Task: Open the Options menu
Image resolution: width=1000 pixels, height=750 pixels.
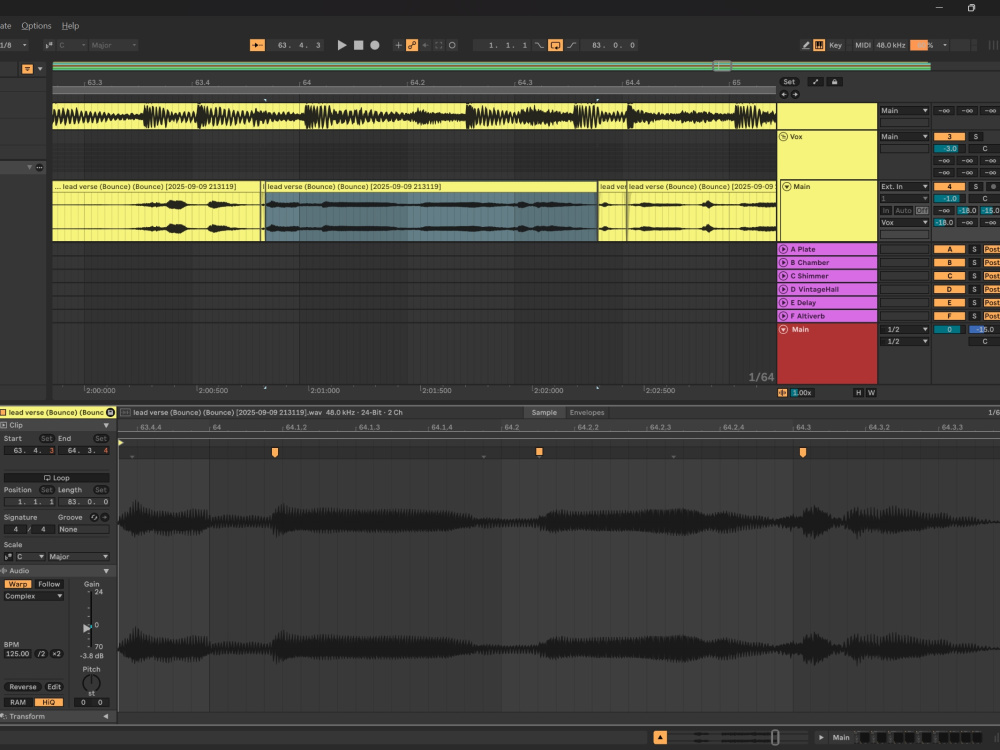Action: pos(36,26)
